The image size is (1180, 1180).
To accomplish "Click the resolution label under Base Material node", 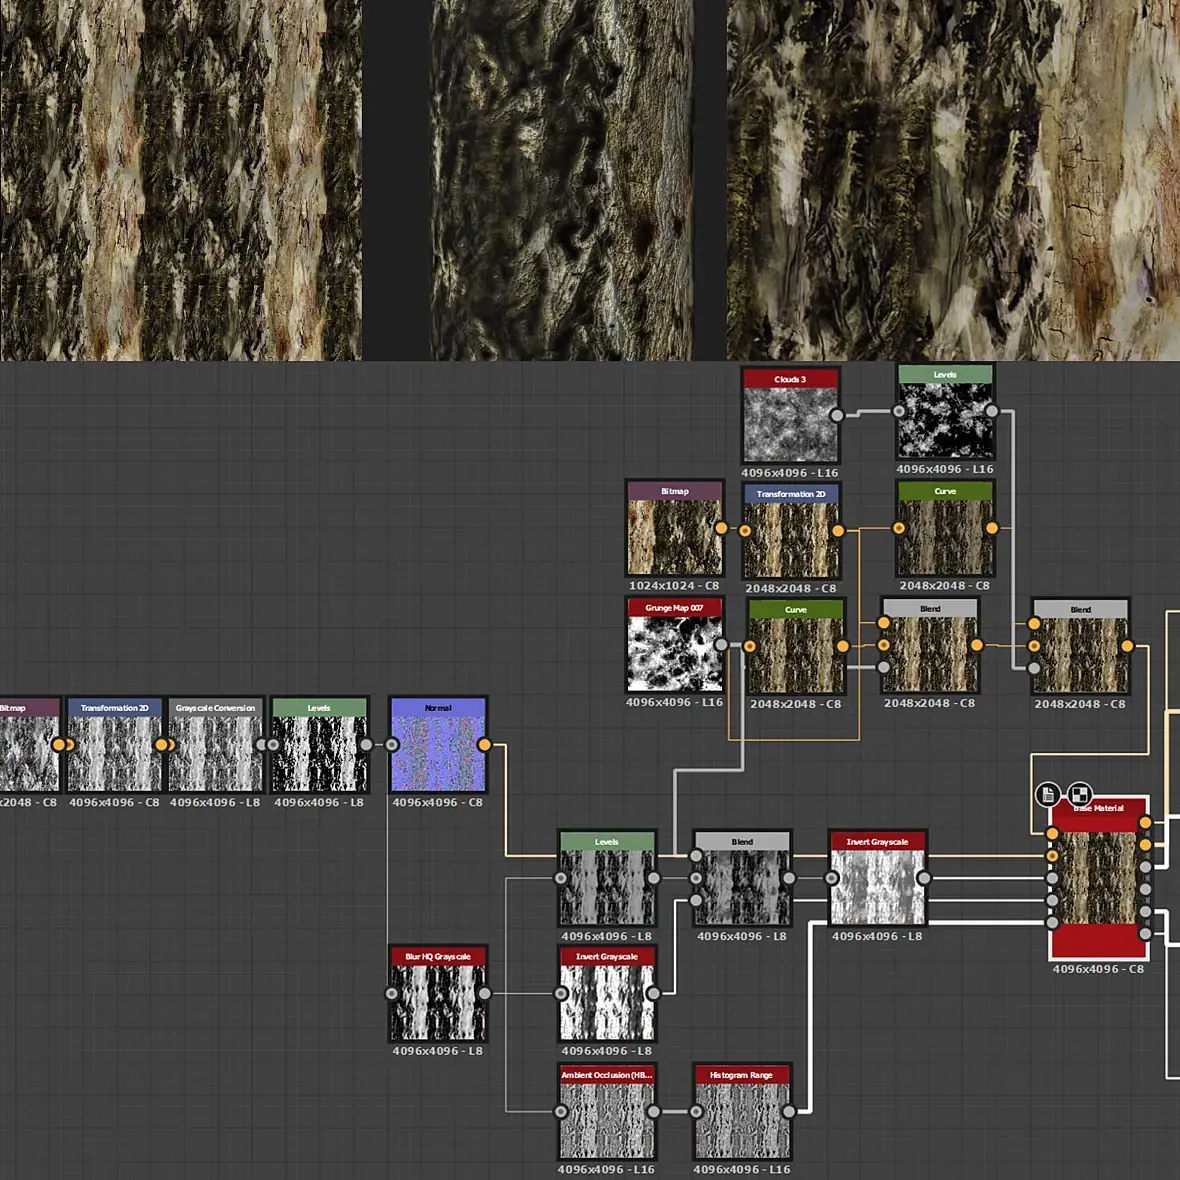I will pos(1099,969).
